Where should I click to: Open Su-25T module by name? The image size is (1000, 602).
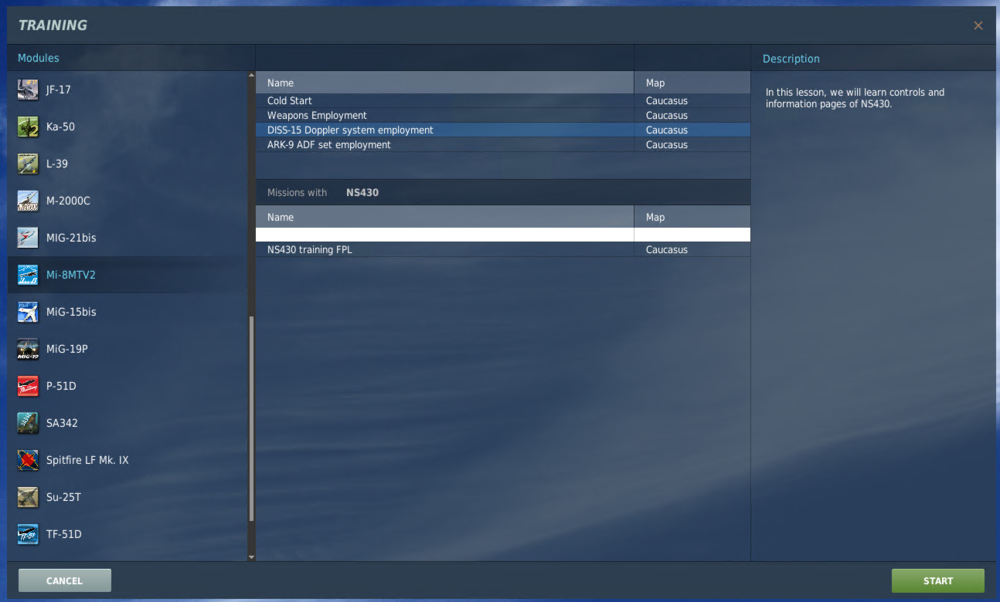tap(63, 497)
